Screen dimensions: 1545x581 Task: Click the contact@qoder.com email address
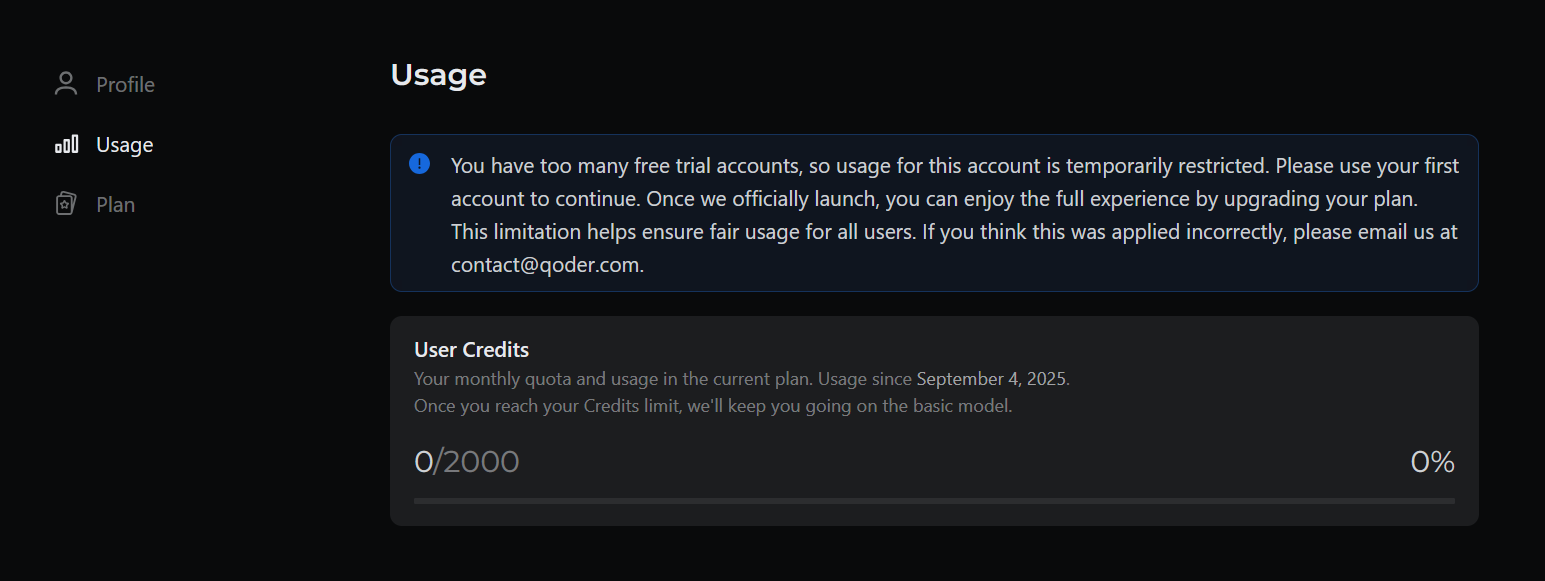point(546,266)
